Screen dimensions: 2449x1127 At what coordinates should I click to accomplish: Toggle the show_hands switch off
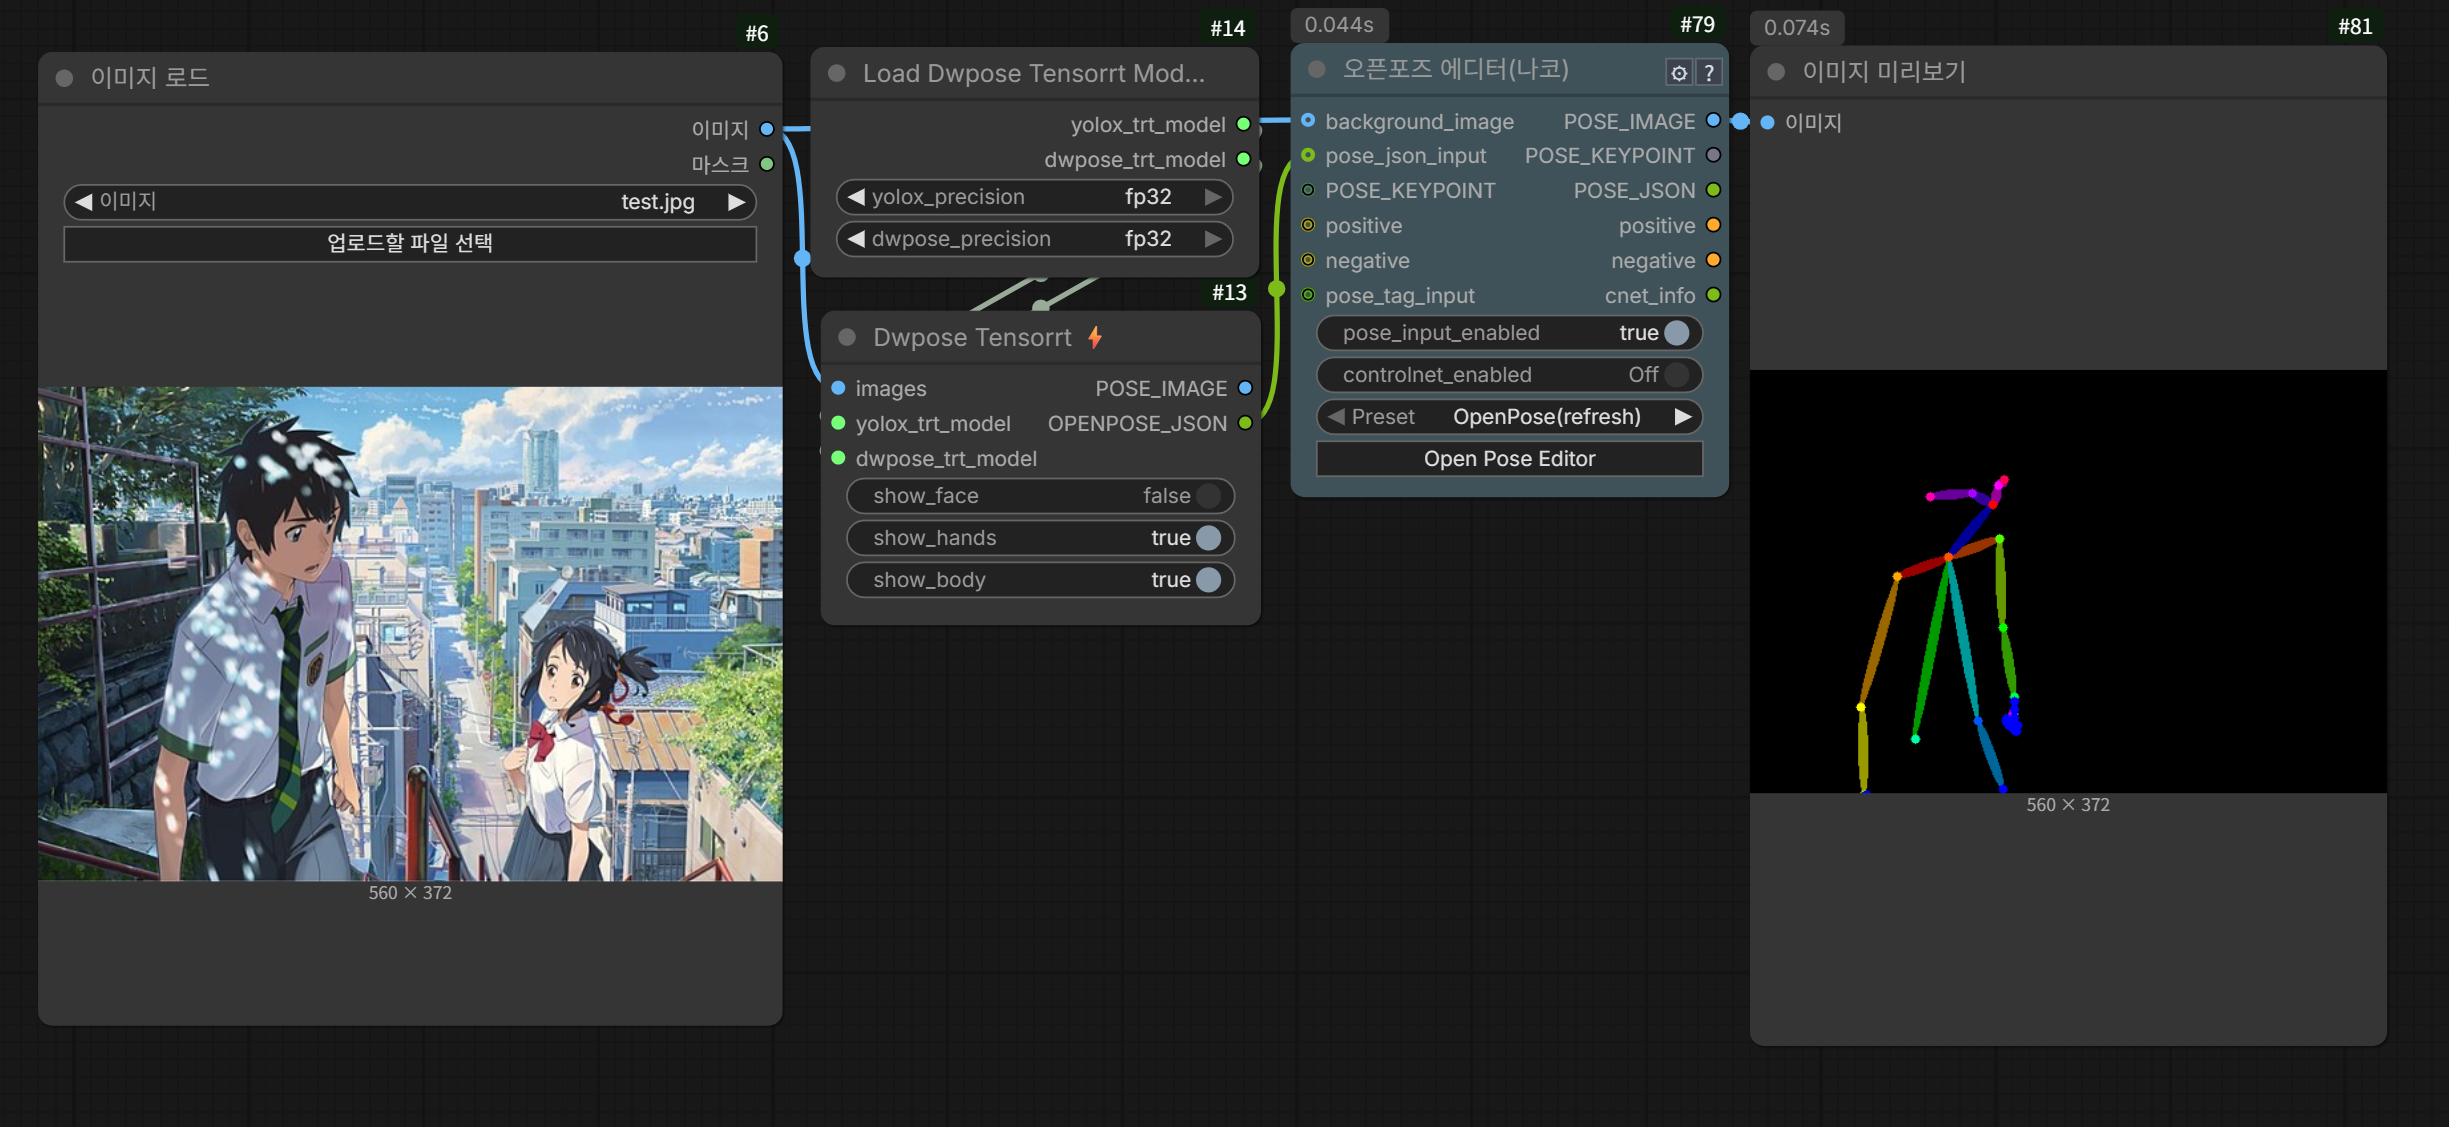point(1207,538)
